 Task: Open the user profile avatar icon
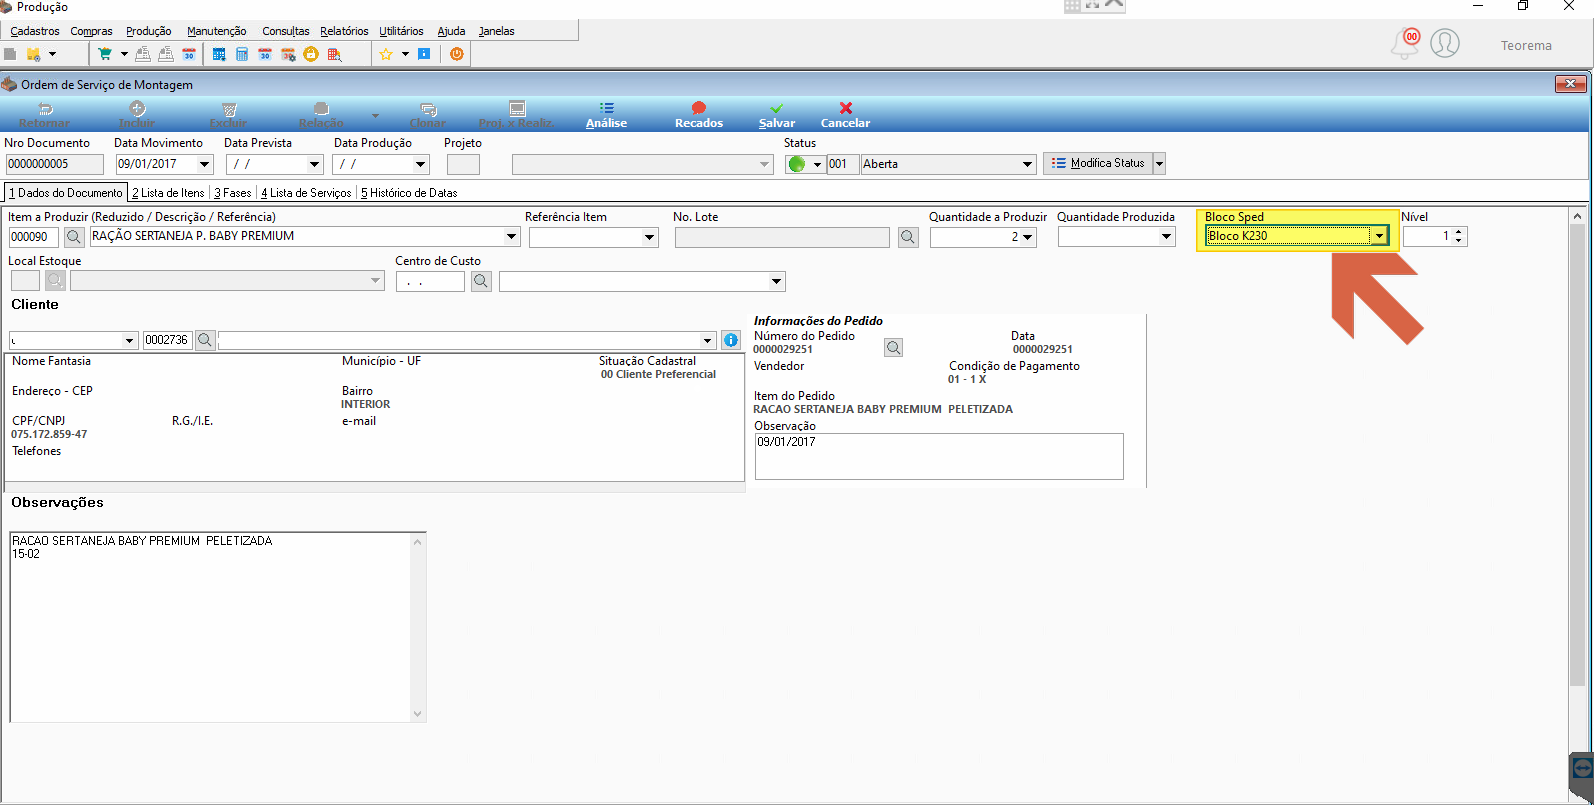1445,43
